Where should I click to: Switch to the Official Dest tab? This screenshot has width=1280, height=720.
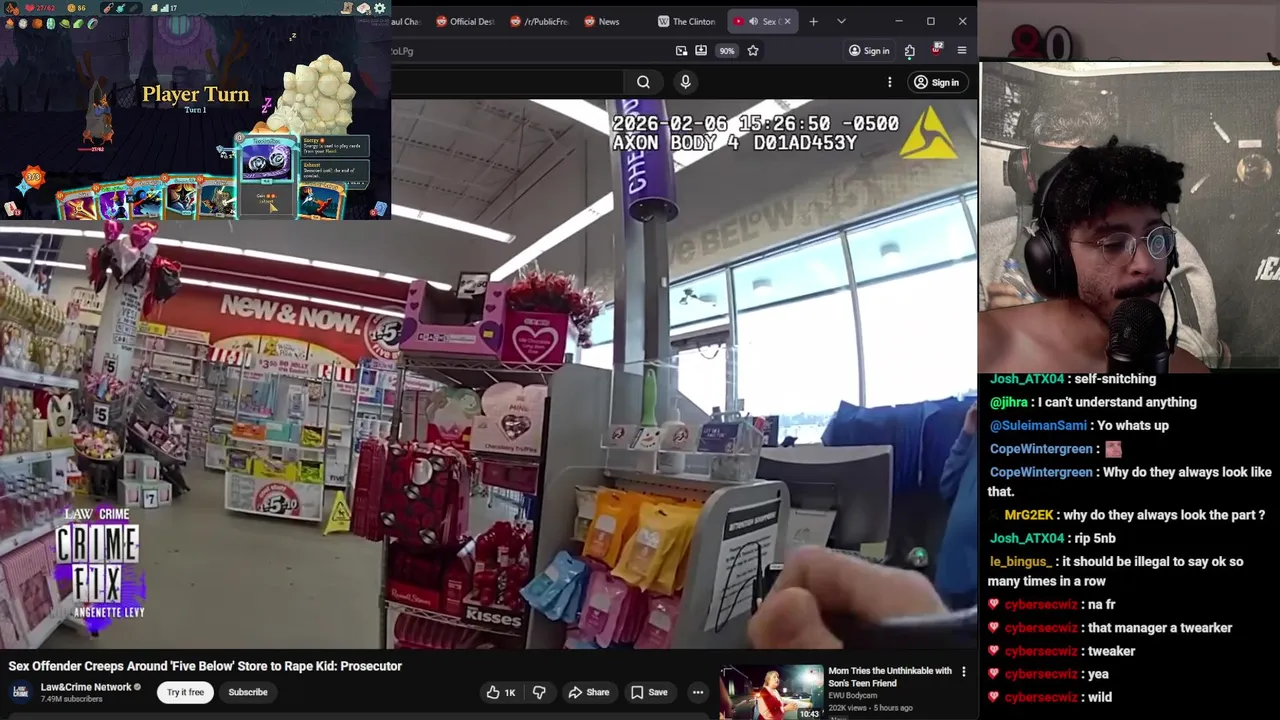(465, 21)
